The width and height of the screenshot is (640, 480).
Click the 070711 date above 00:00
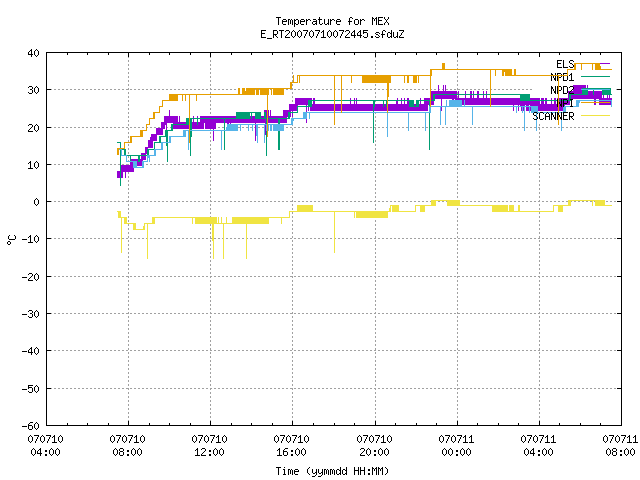click(456, 439)
